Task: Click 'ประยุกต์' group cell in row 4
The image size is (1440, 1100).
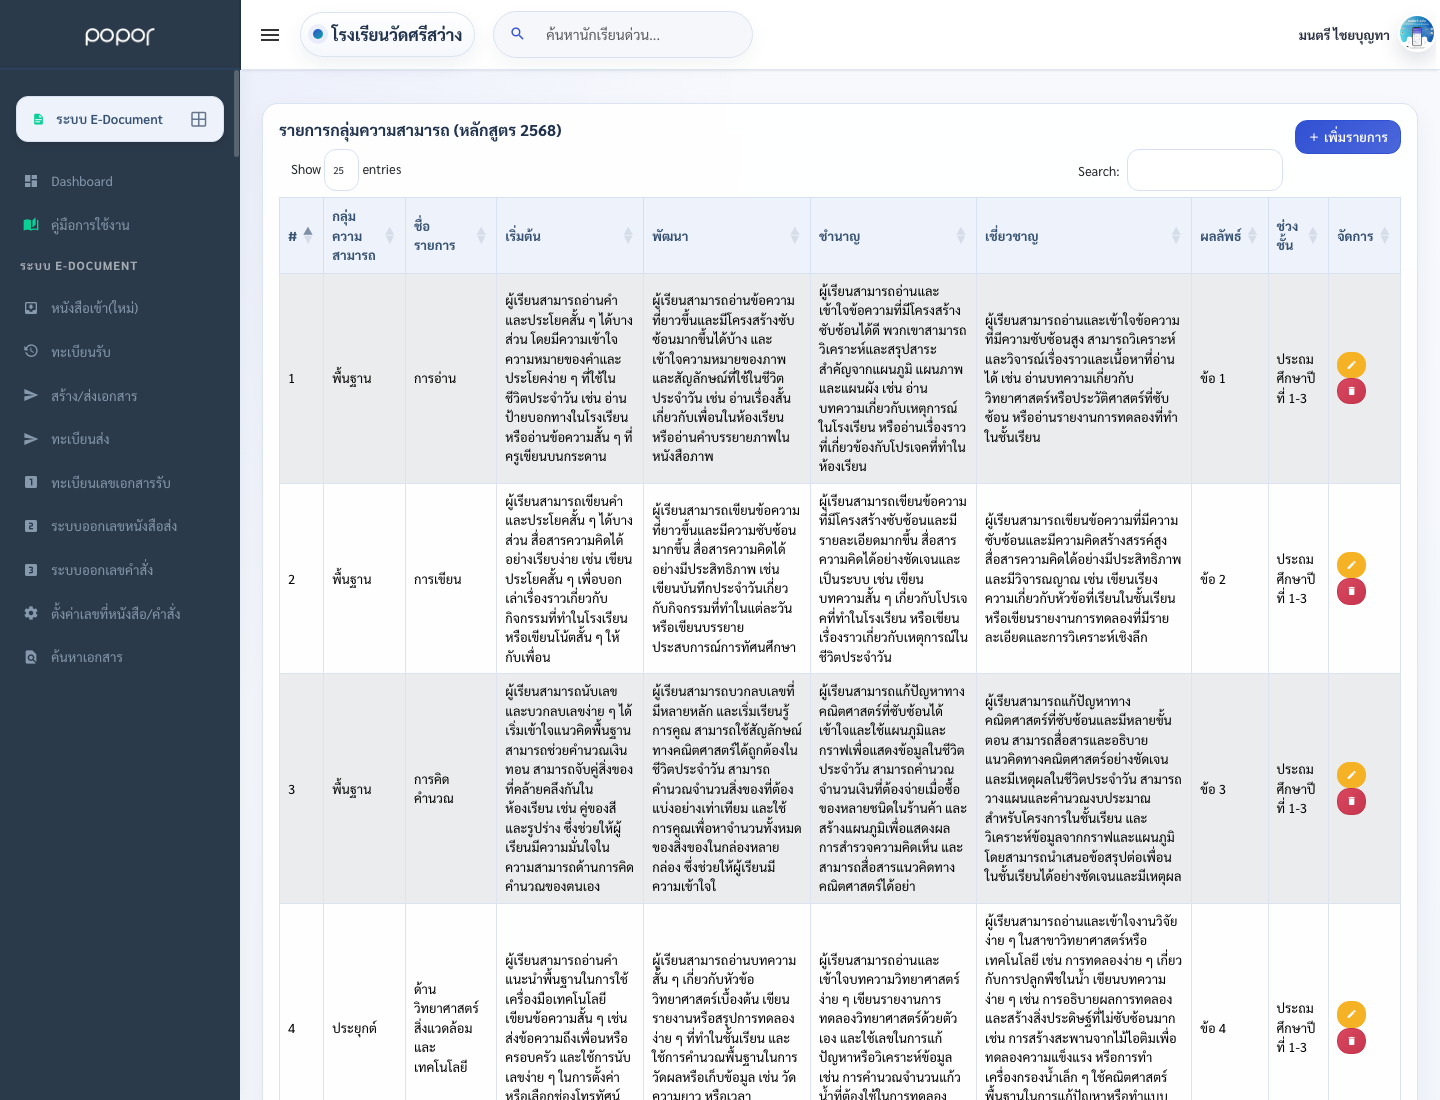Action: (364, 1028)
